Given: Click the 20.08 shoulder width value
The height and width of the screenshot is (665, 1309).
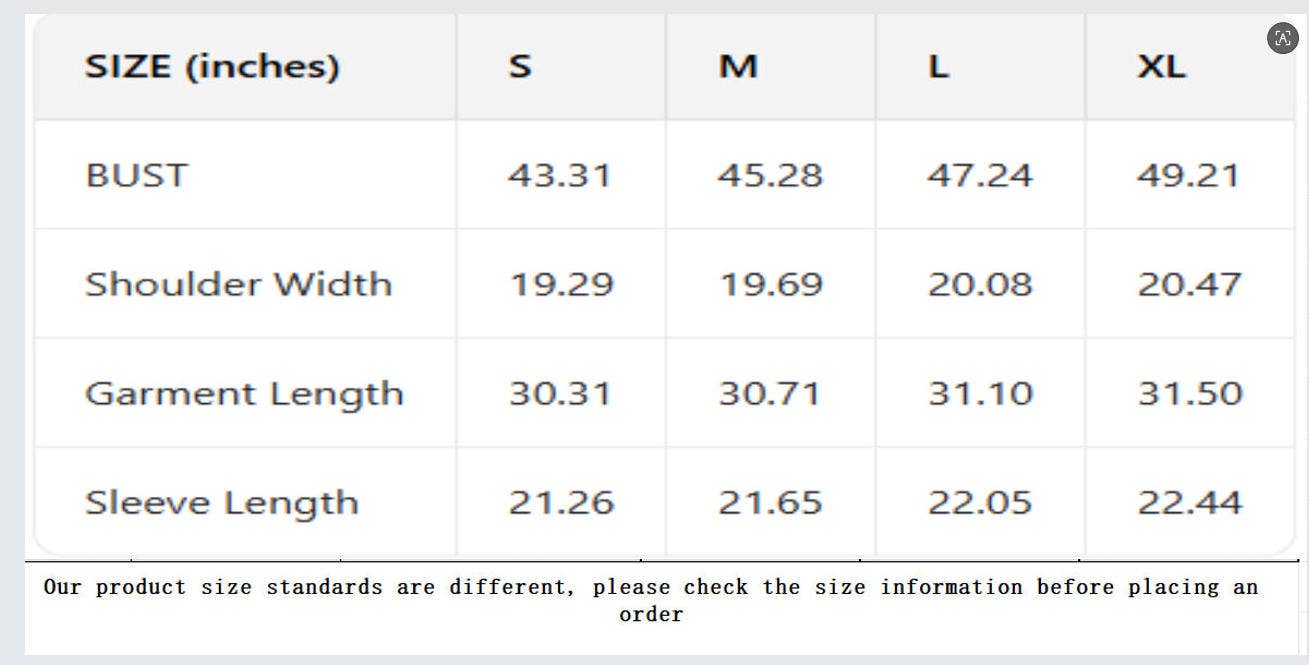Looking at the screenshot, I should pos(980,285).
